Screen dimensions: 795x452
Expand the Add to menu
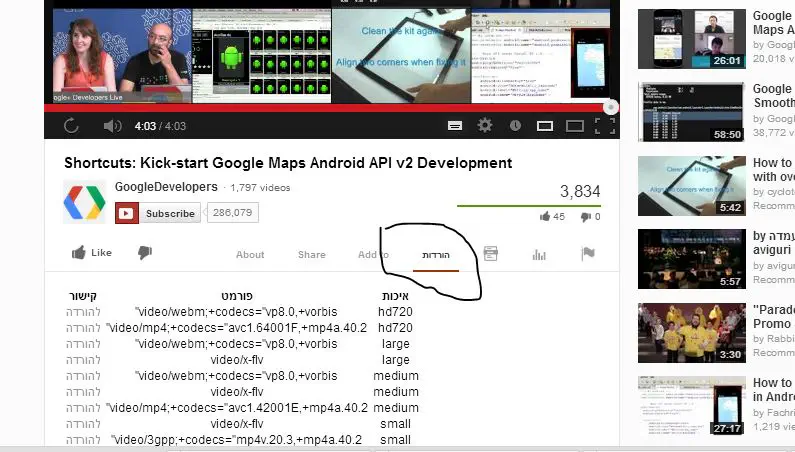[x=372, y=255]
